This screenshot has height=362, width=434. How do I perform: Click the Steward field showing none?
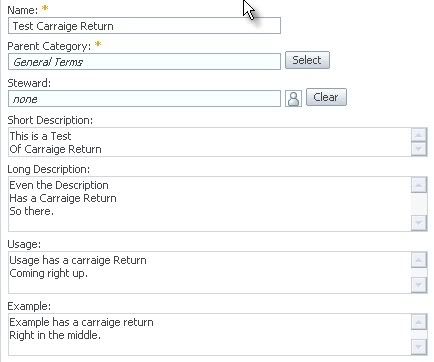pyautogui.click(x=144, y=99)
